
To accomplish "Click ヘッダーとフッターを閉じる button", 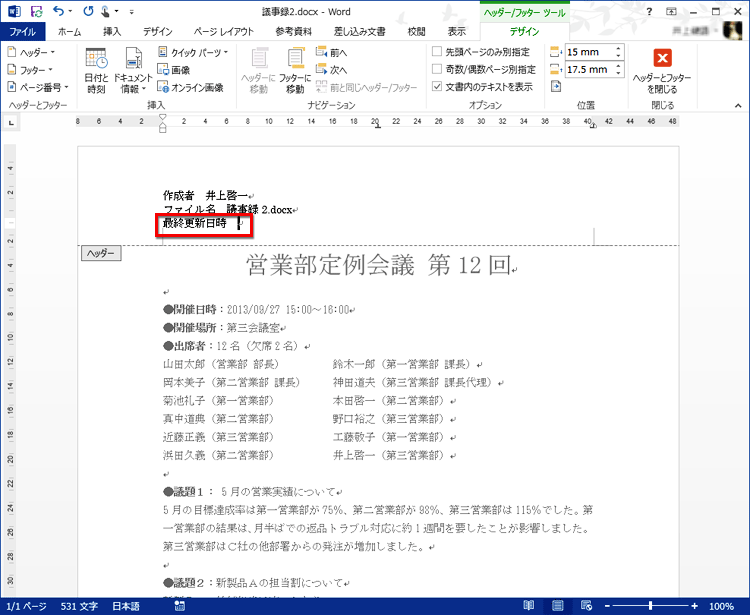I will [662, 71].
